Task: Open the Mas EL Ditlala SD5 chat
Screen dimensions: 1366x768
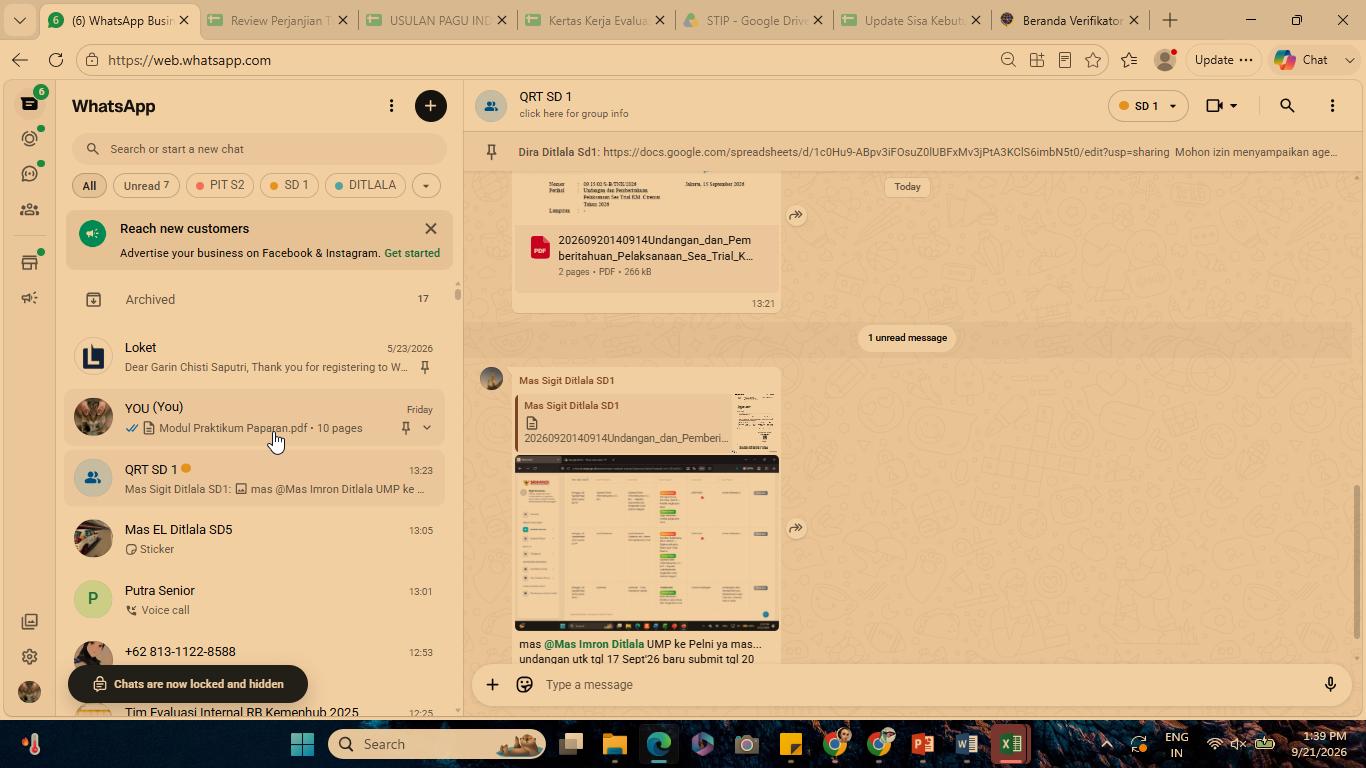Action: point(256,539)
